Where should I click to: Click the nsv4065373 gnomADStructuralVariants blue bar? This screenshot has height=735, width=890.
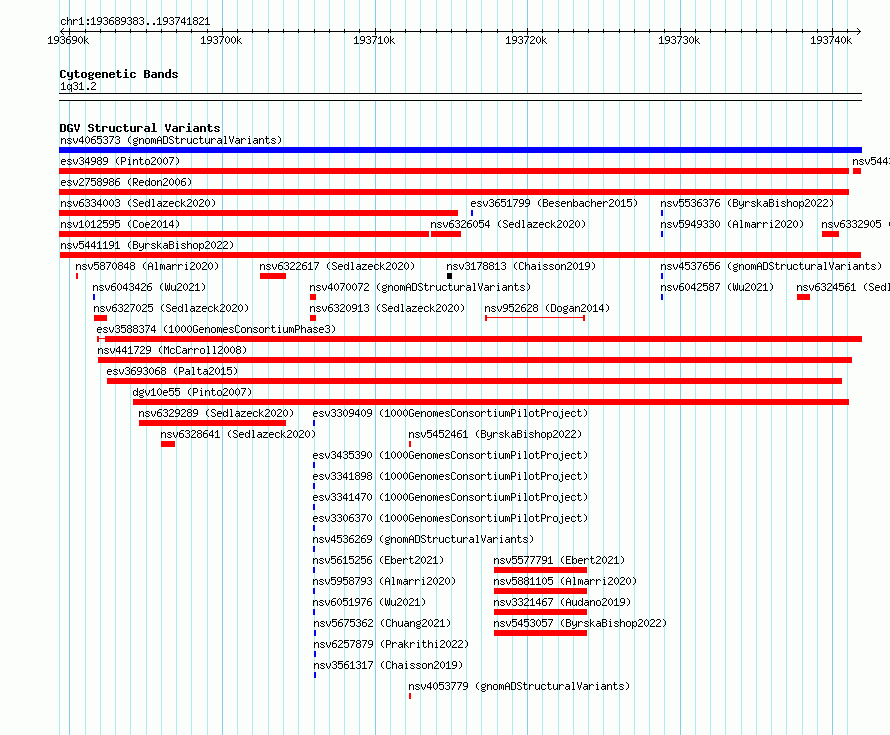460,150
